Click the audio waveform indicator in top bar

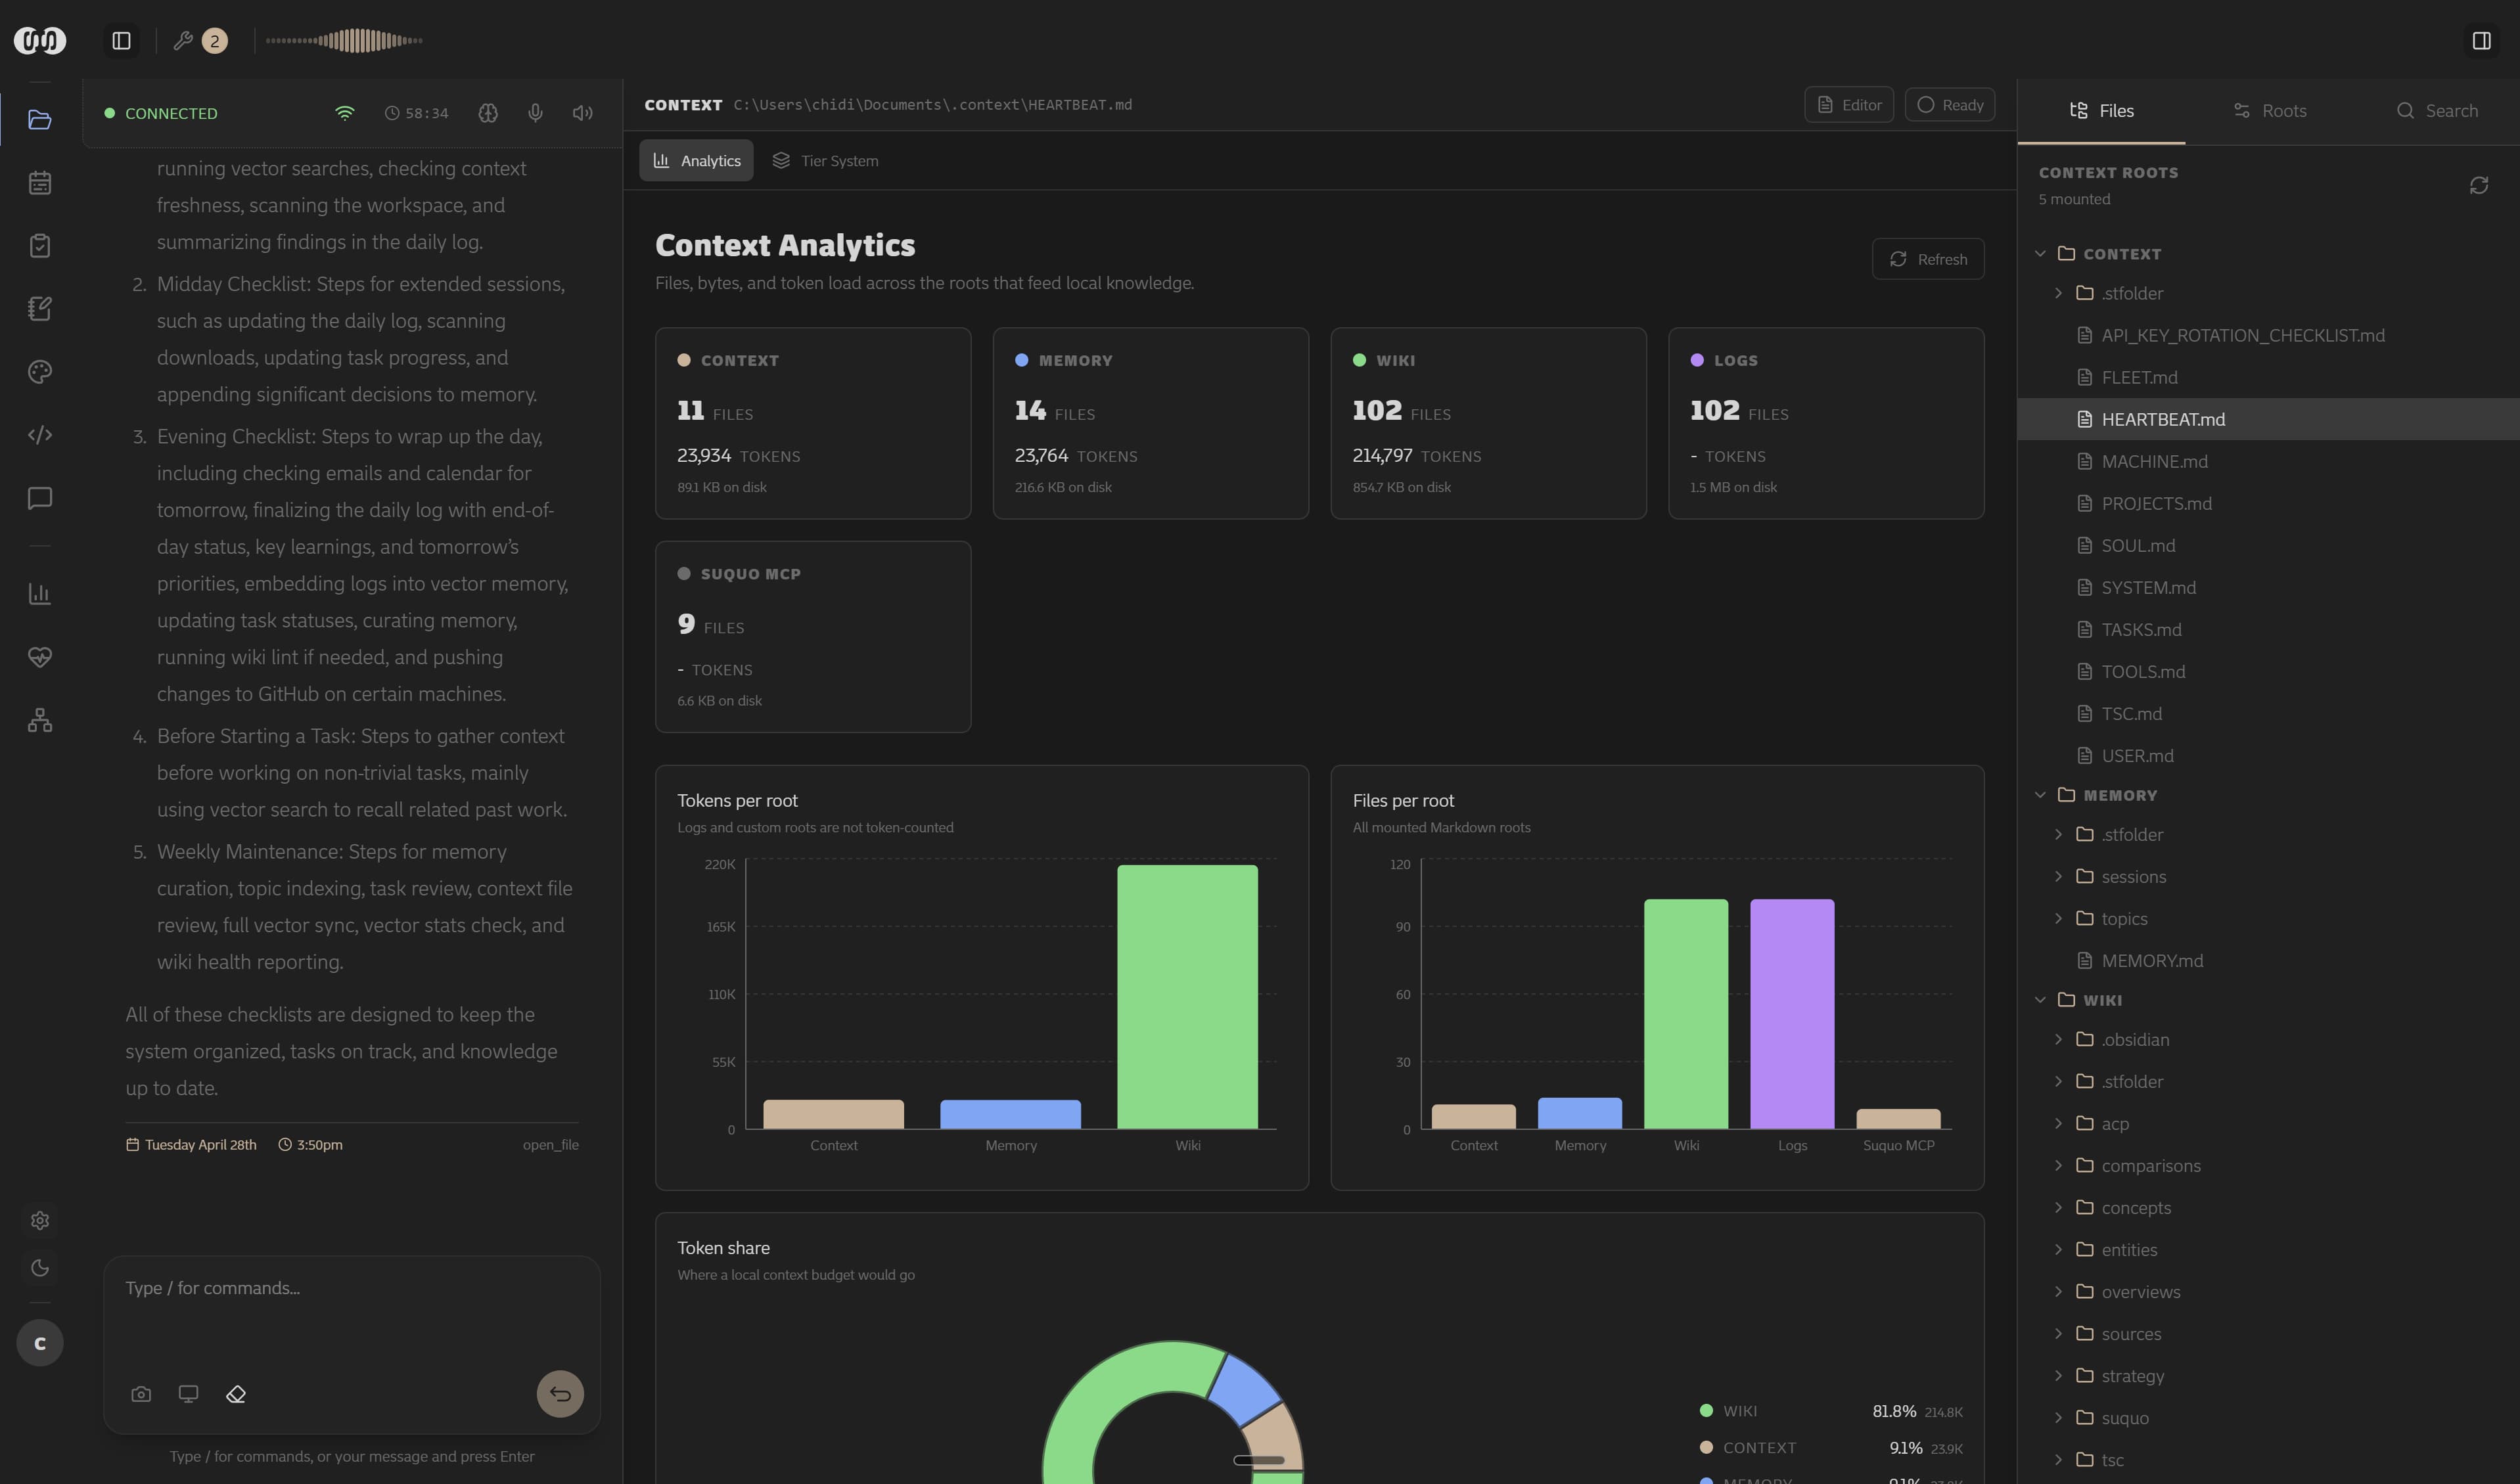pyautogui.click(x=344, y=41)
